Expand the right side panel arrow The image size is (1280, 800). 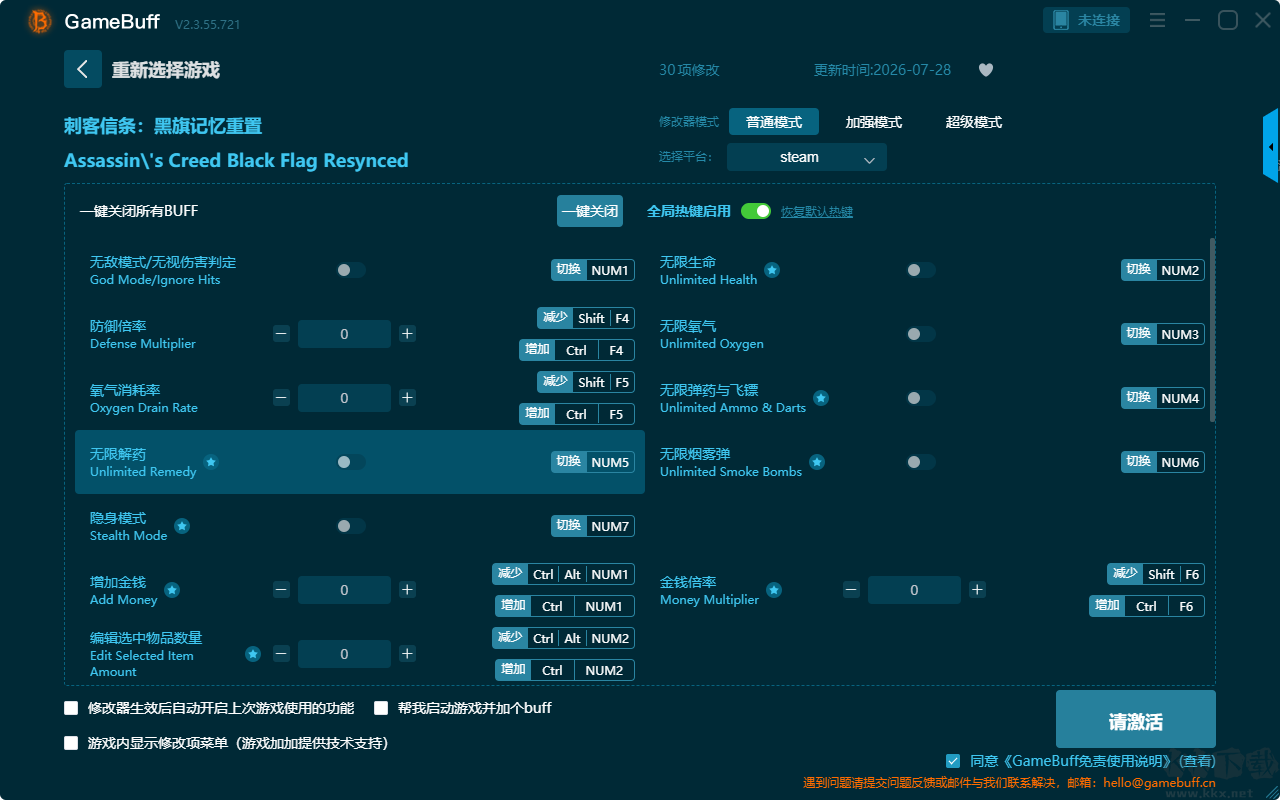click(1271, 146)
